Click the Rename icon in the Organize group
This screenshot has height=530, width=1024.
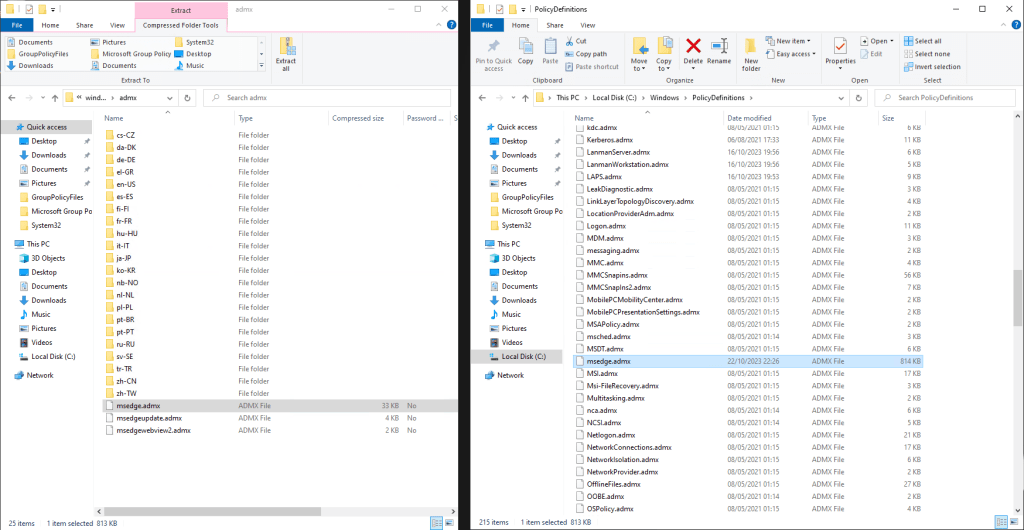tap(718, 51)
